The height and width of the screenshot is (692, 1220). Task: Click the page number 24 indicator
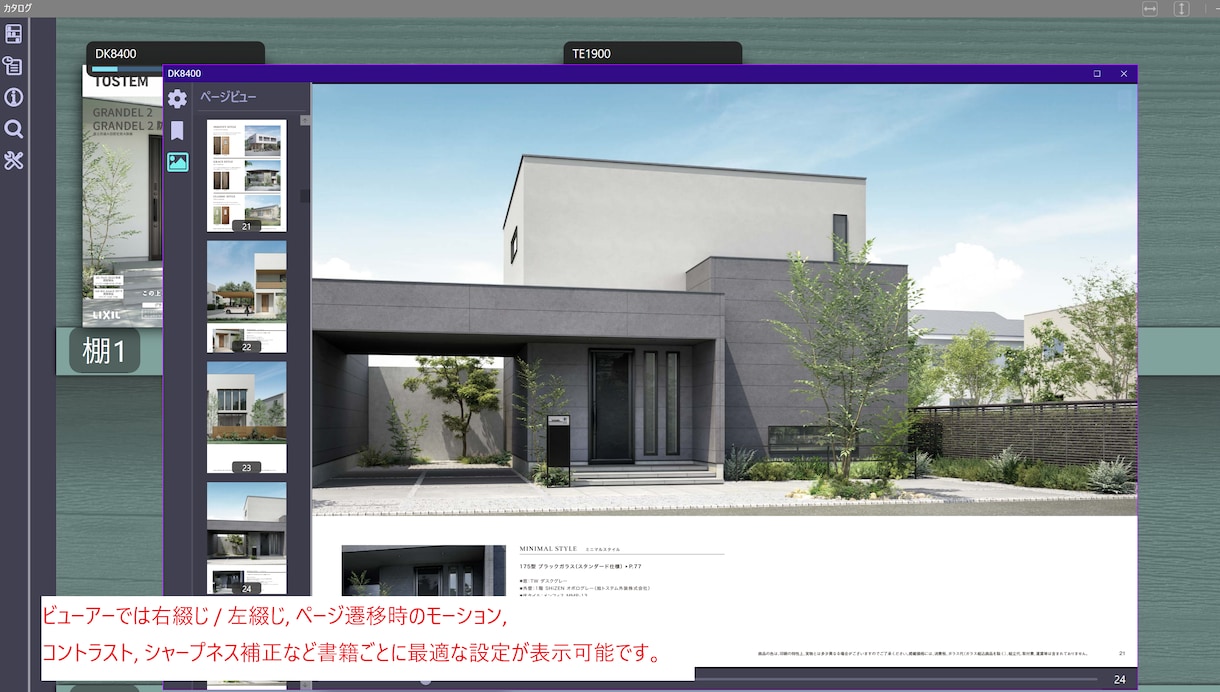click(1119, 680)
